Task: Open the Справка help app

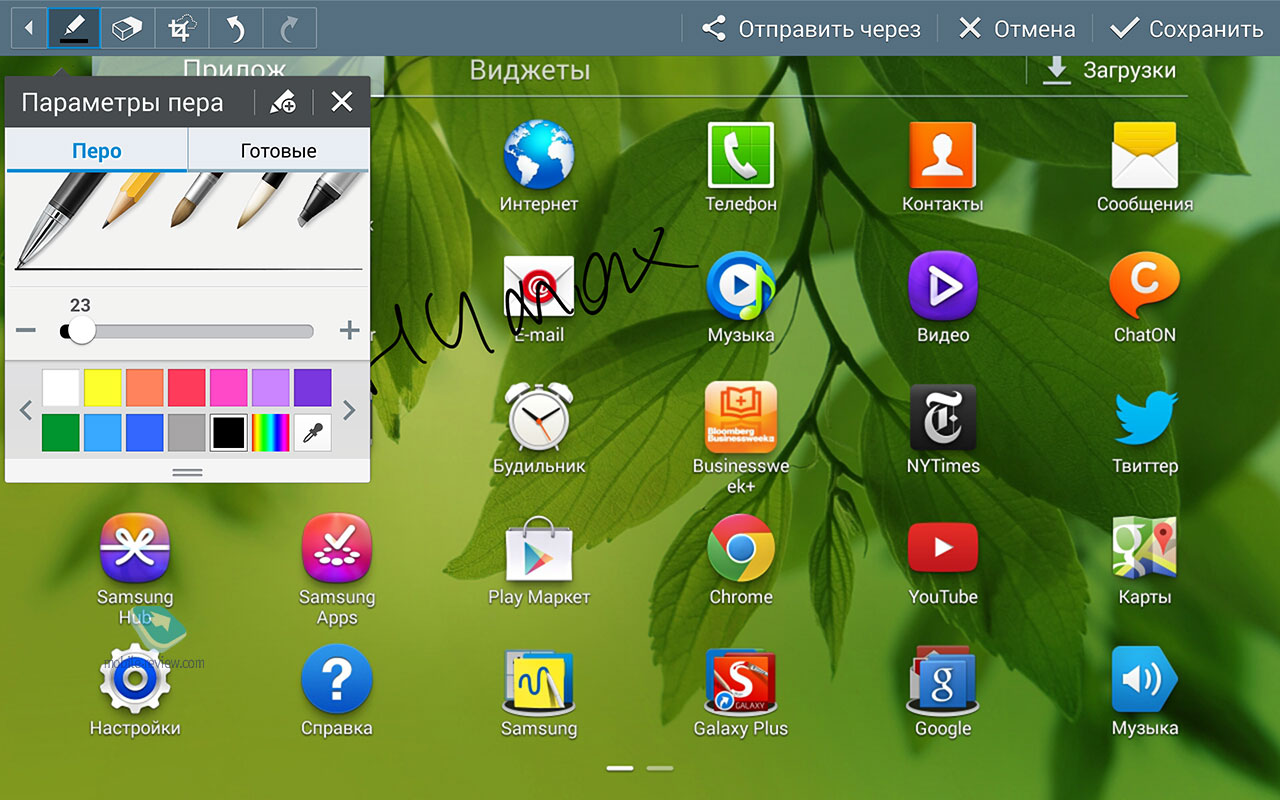Action: [x=337, y=691]
